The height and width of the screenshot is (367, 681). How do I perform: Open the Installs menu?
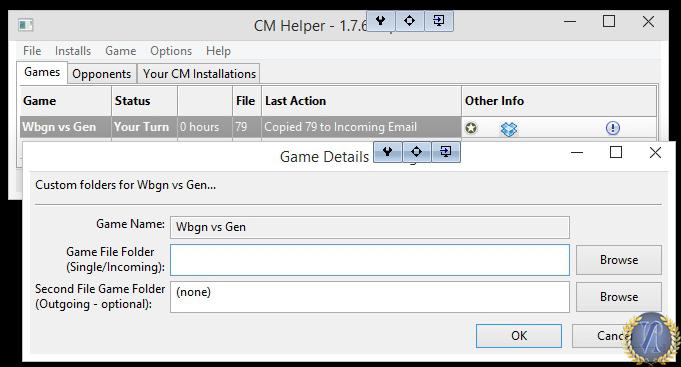click(x=73, y=51)
